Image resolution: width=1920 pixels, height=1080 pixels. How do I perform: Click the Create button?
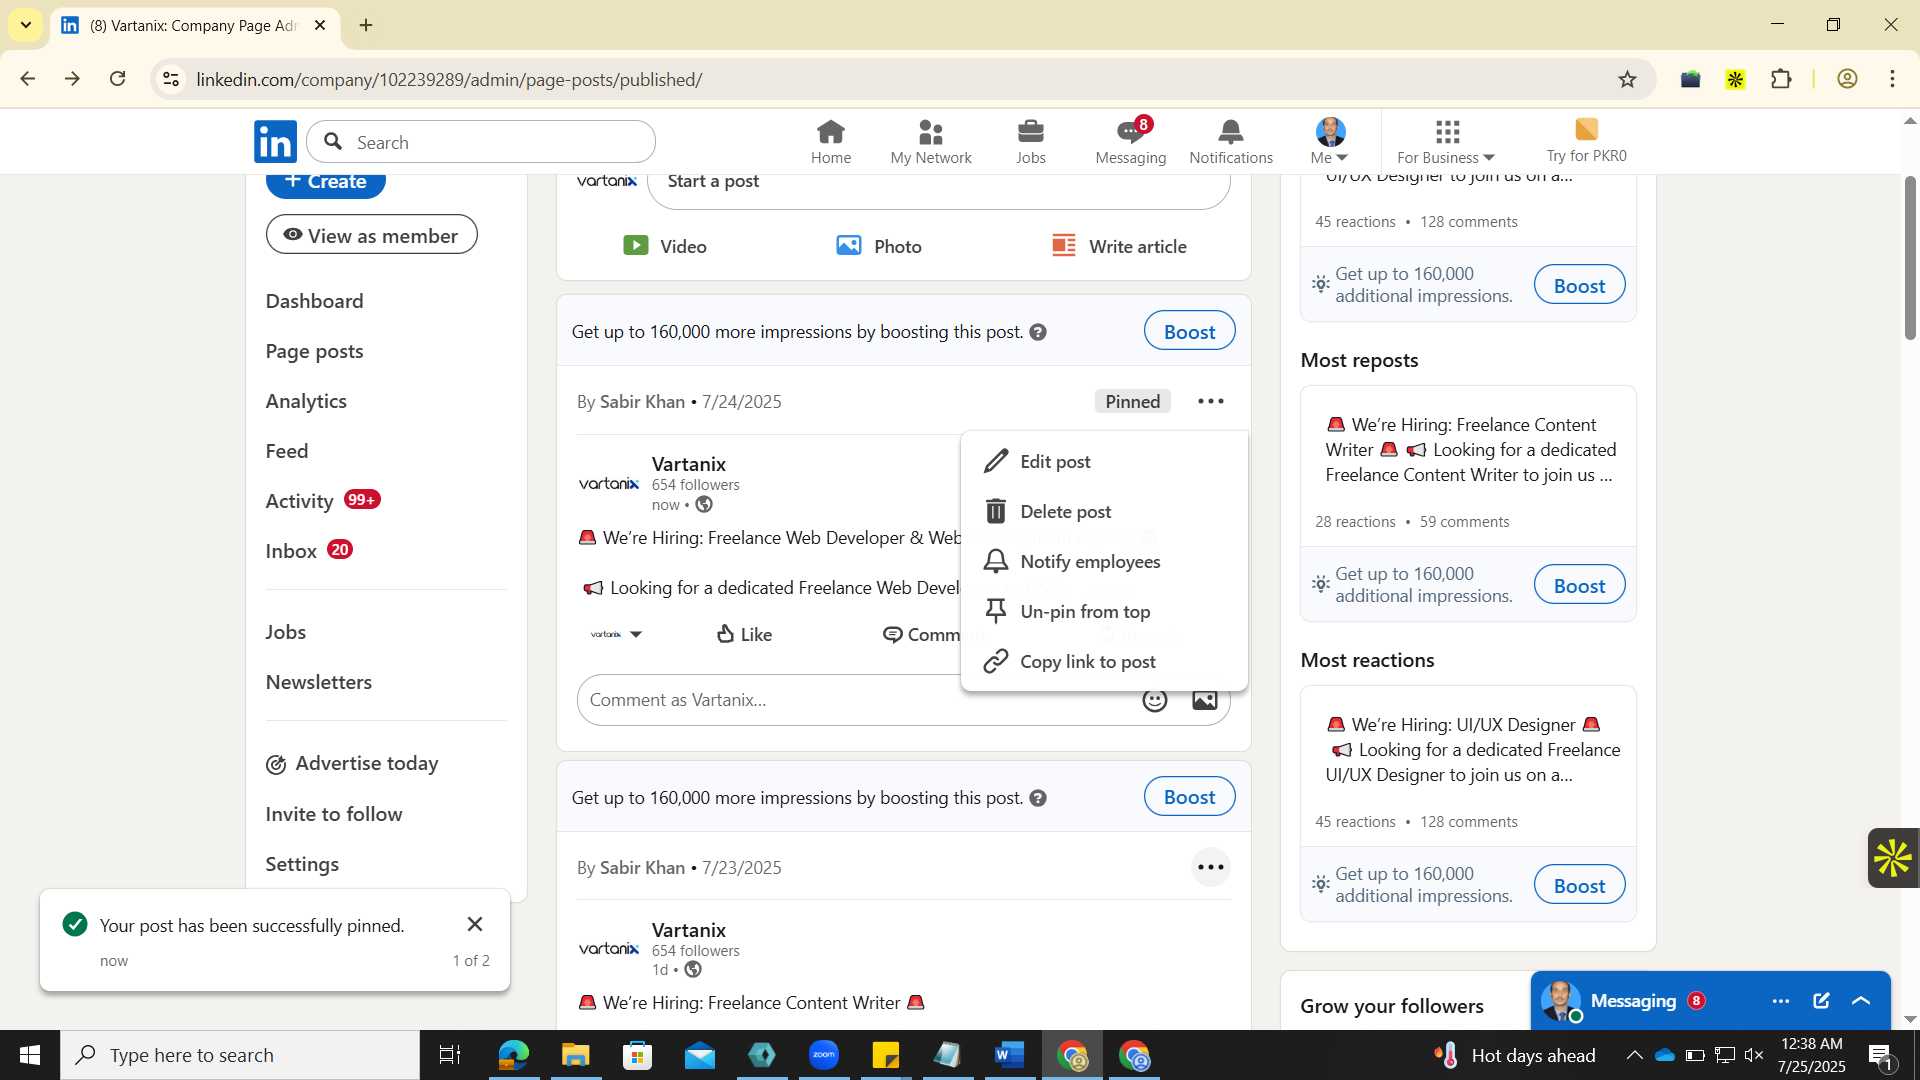click(325, 184)
